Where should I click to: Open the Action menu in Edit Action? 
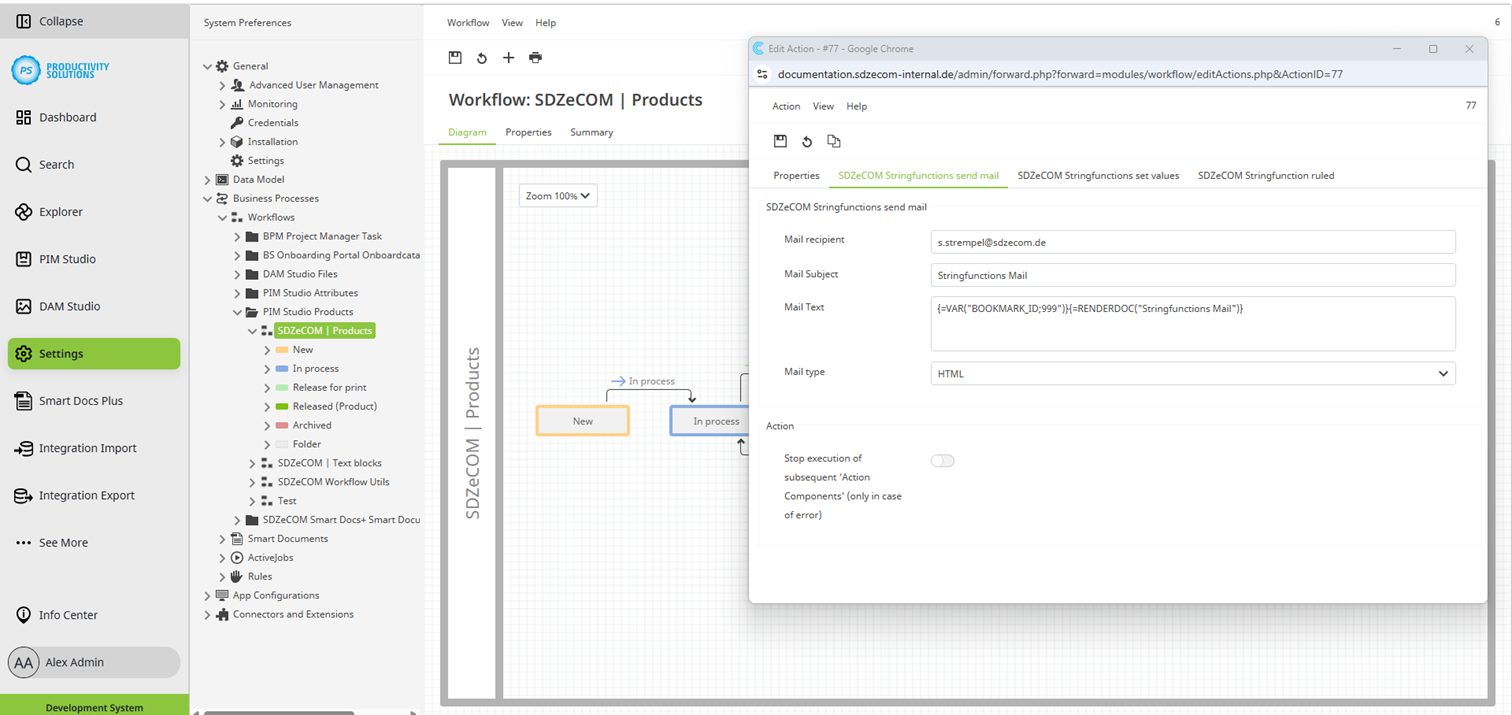click(x=786, y=106)
